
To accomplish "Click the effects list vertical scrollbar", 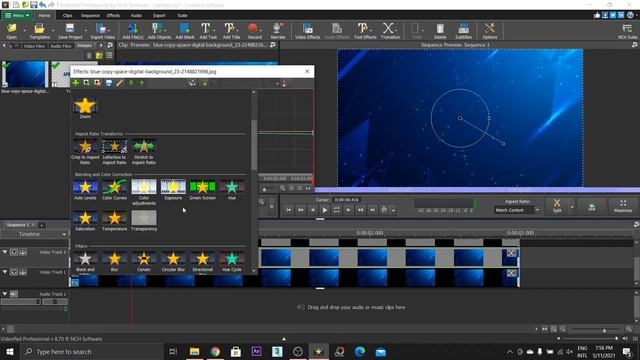I will (254, 144).
